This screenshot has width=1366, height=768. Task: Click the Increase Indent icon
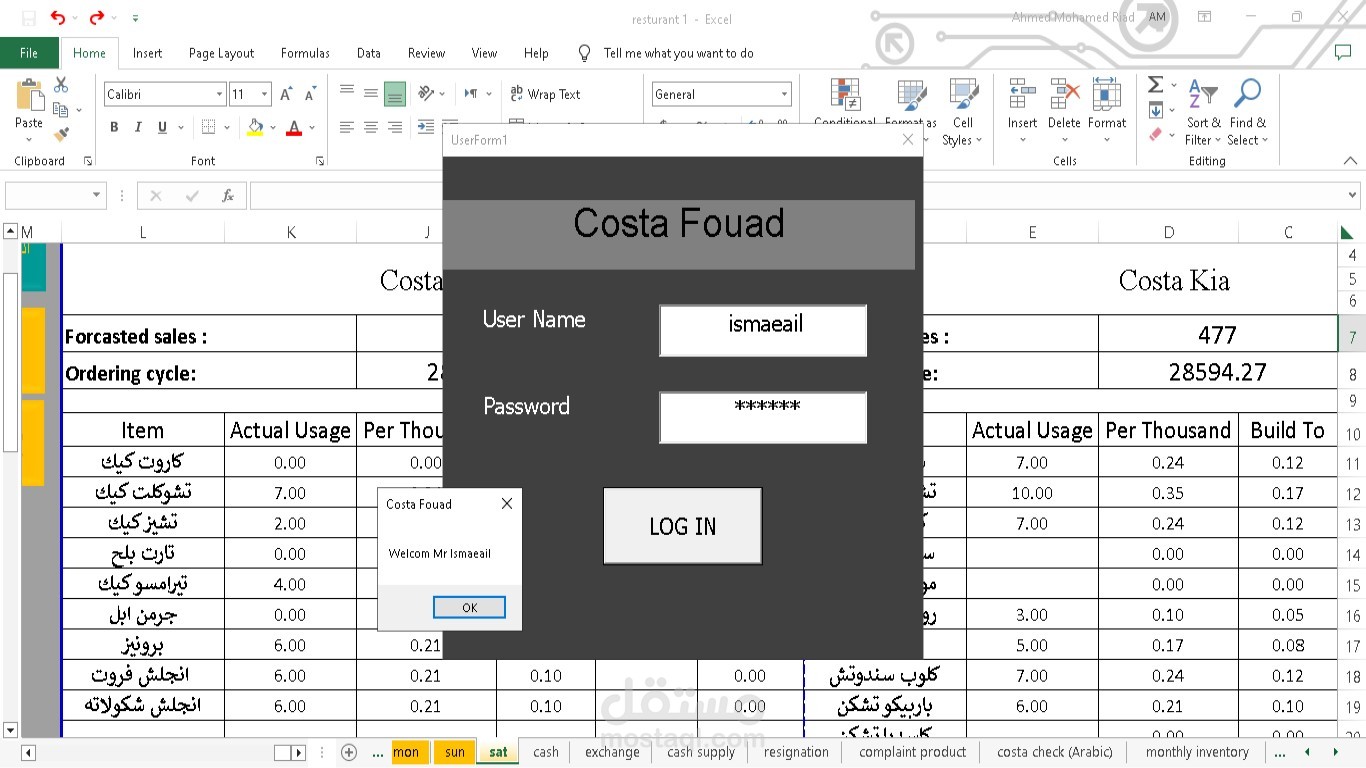tap(426, 127)
